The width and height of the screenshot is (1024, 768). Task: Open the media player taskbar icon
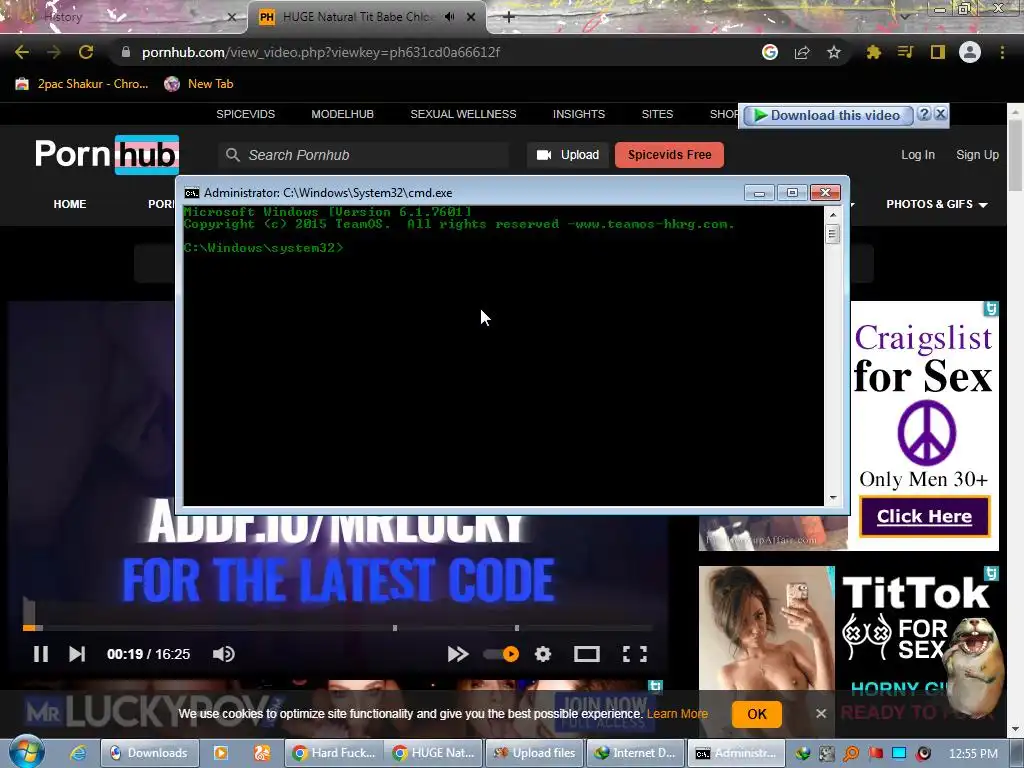pos(221,753)
